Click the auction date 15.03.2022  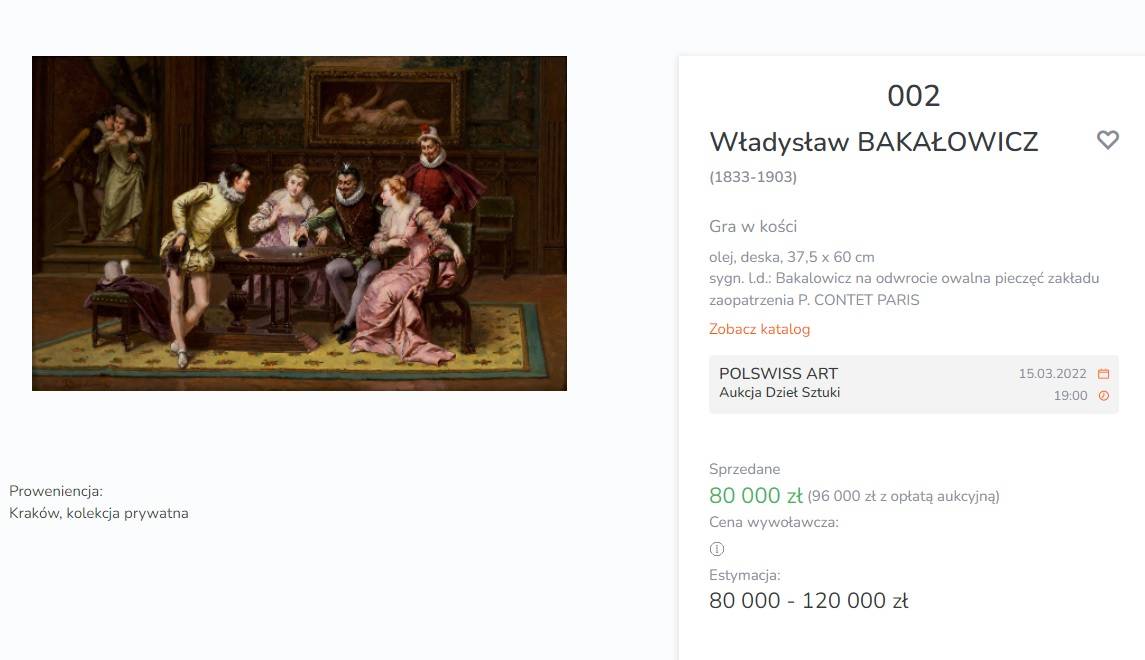coord(1052,374)
